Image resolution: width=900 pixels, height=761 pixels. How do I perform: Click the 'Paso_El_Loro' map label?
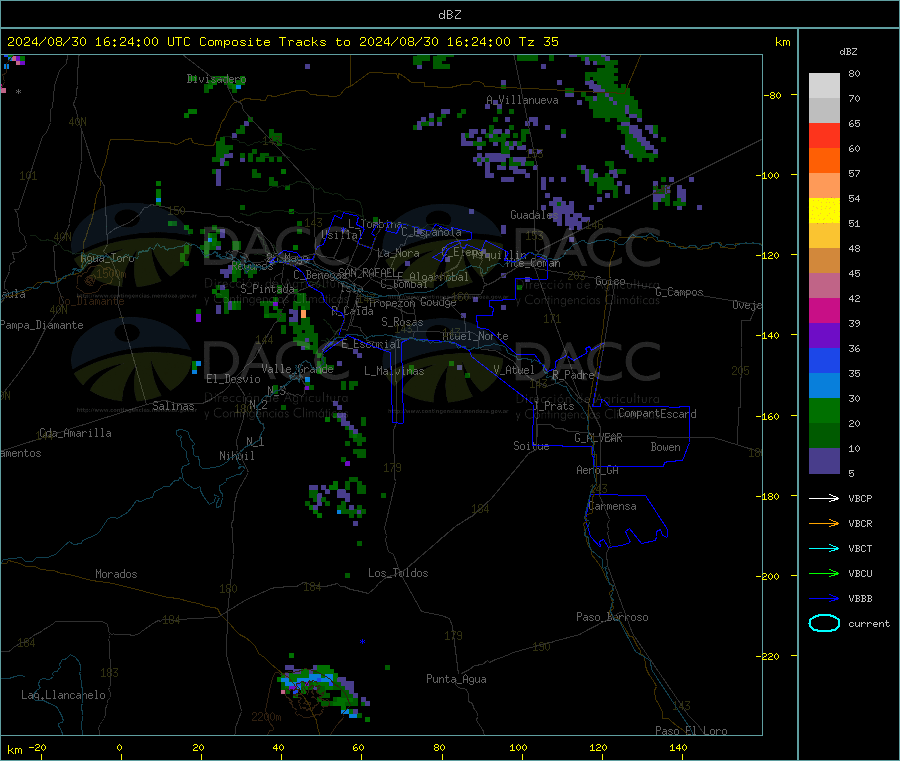pos(691,731)
